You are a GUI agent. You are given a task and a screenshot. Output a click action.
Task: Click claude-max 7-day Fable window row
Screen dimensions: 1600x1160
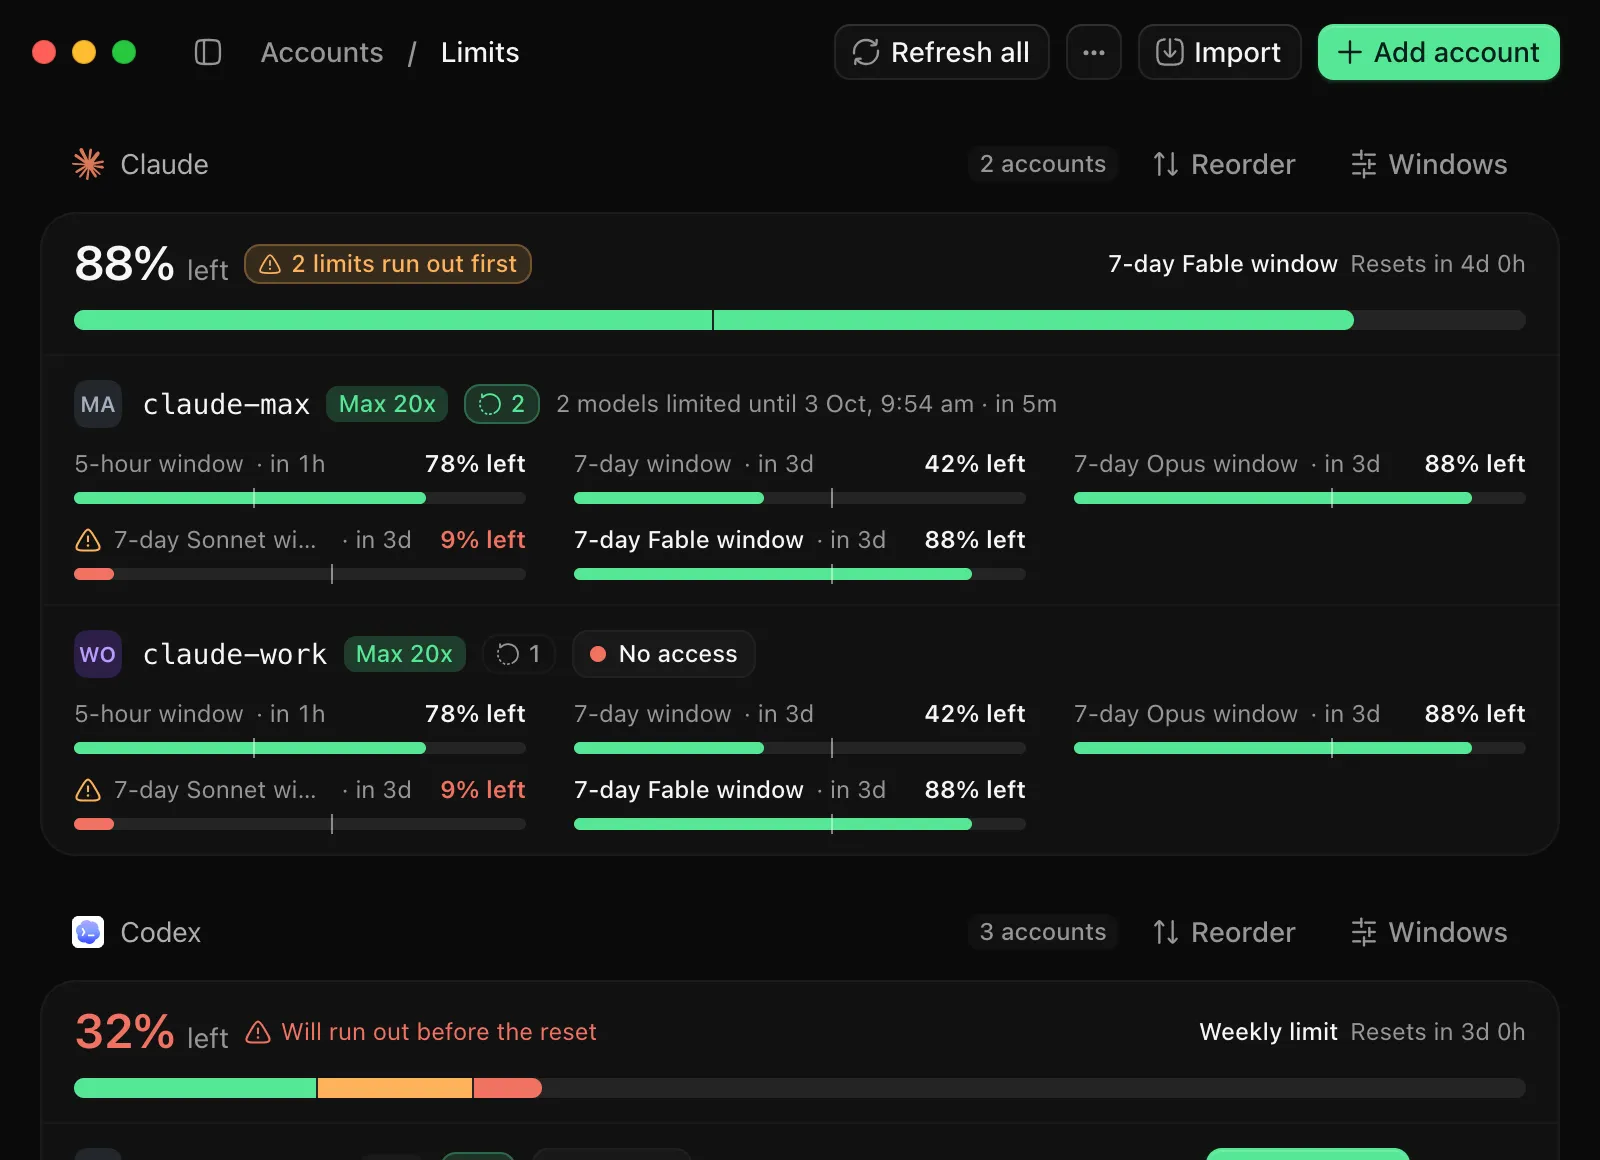pyautogui.click(x=800, y=556)
